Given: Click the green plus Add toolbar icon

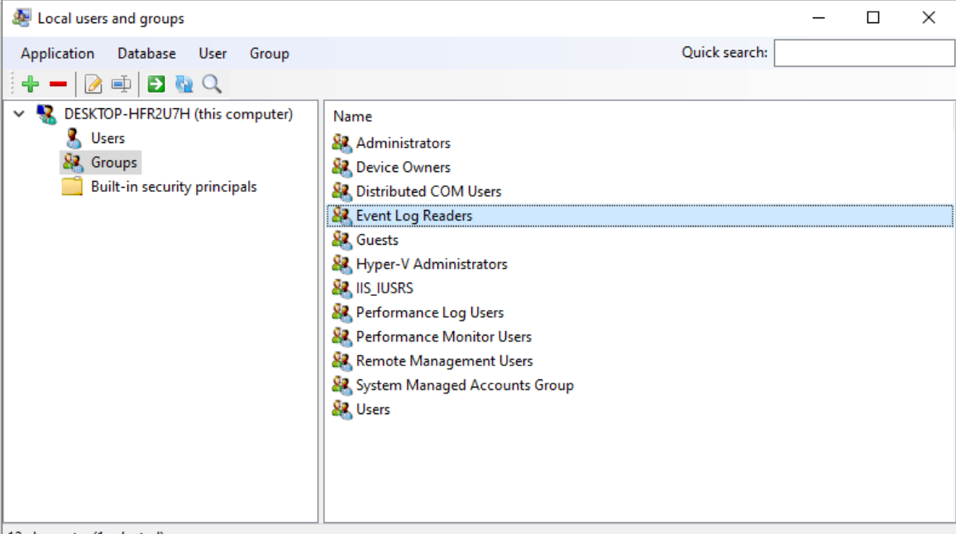Looking at the screenshot, I should tap(30, 84).
